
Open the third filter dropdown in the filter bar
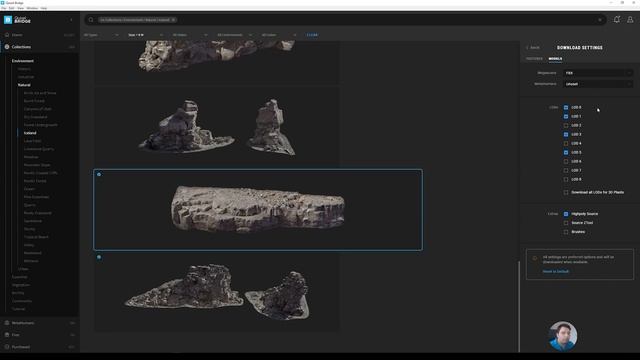190,35
